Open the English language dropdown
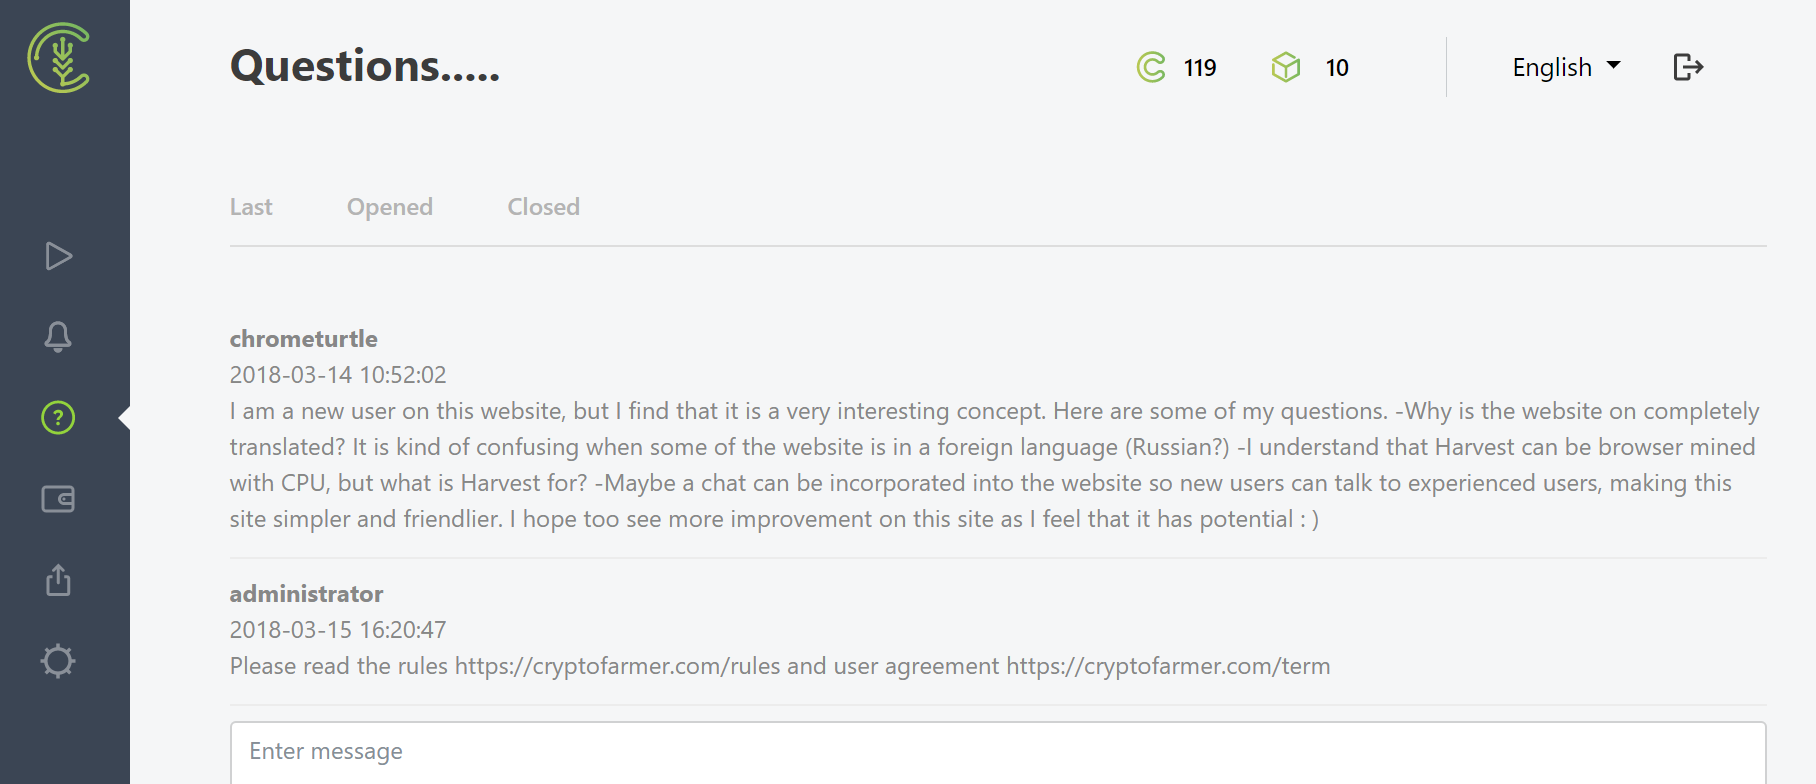 (1550, 67)
